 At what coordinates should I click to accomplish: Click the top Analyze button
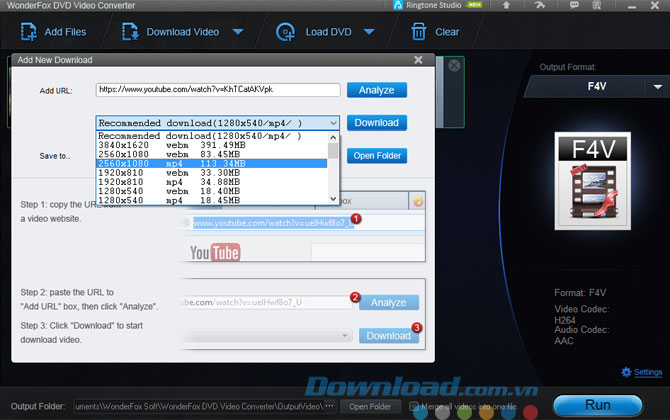click(x=376, y=90)
